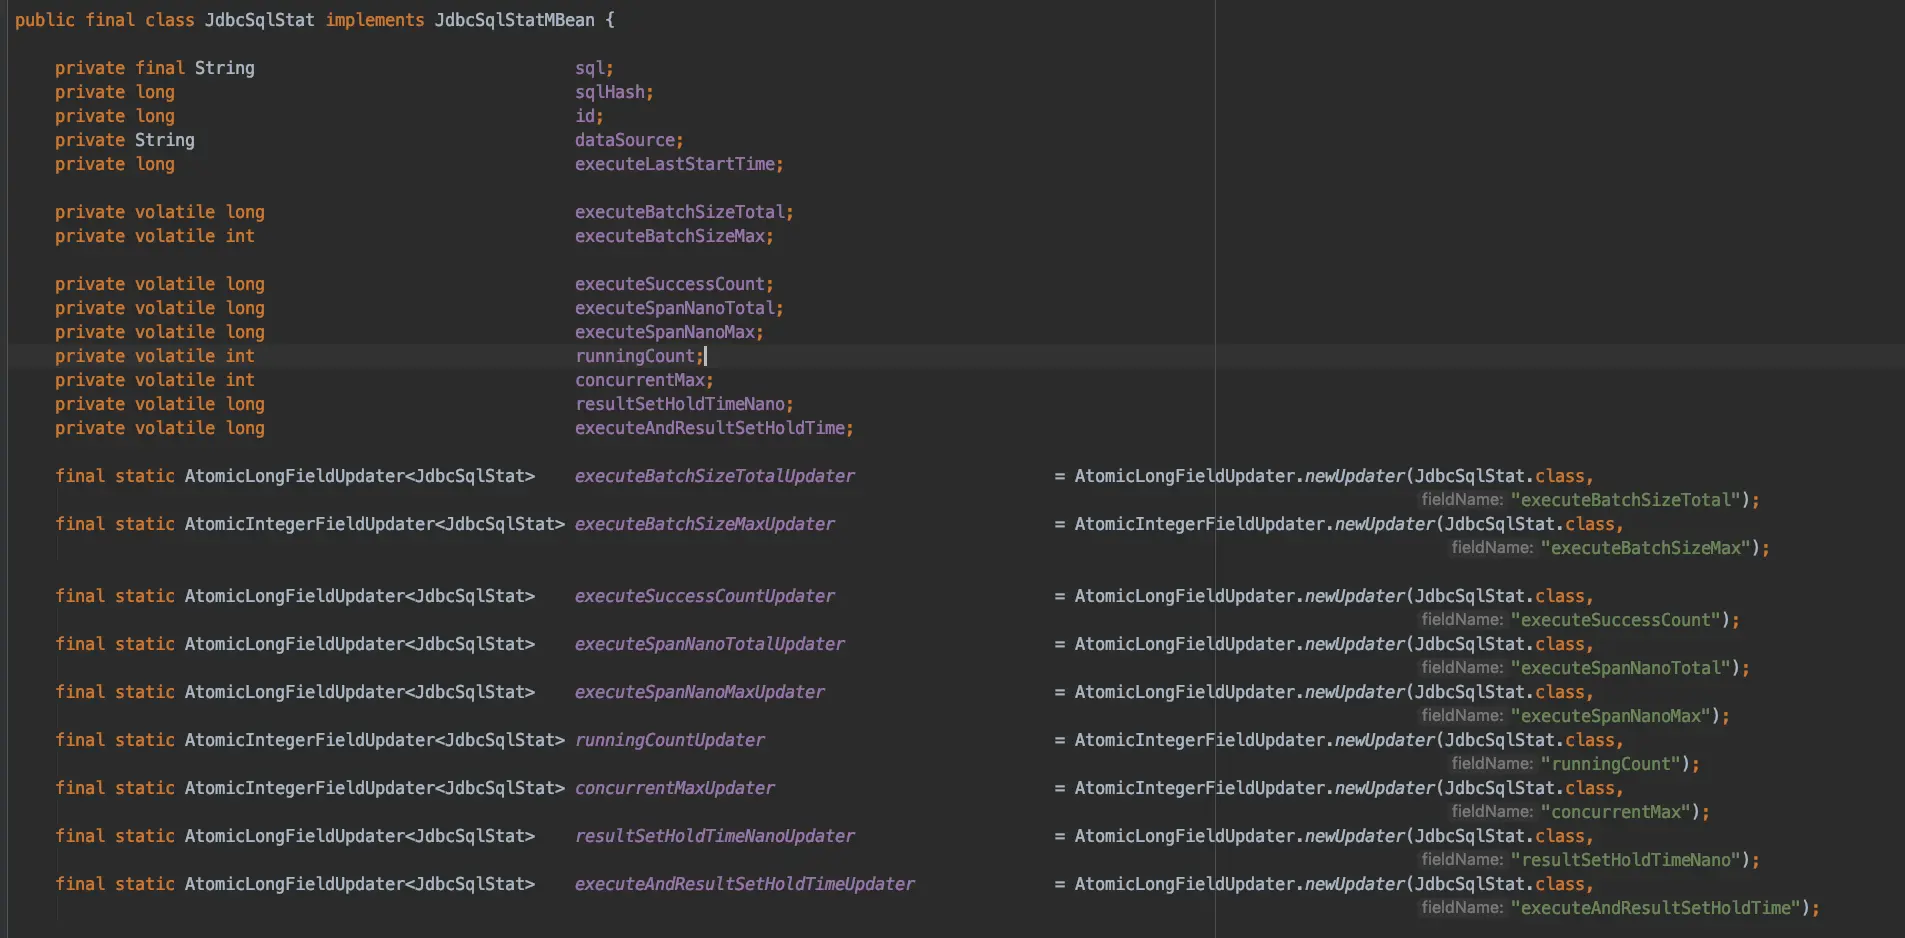Click the JdbcSqlStatMBean interface name
This screenshot has width=1905, height=938.
click(x=515, y=20)
